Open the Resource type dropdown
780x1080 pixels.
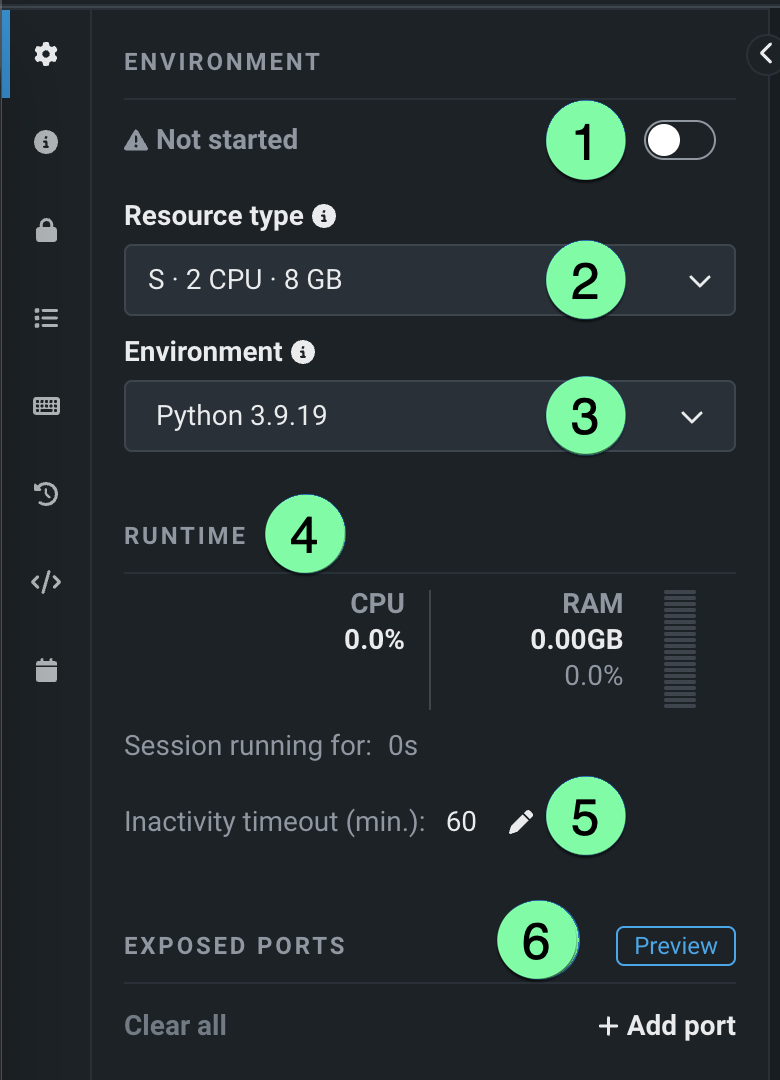tap(429, 280)
